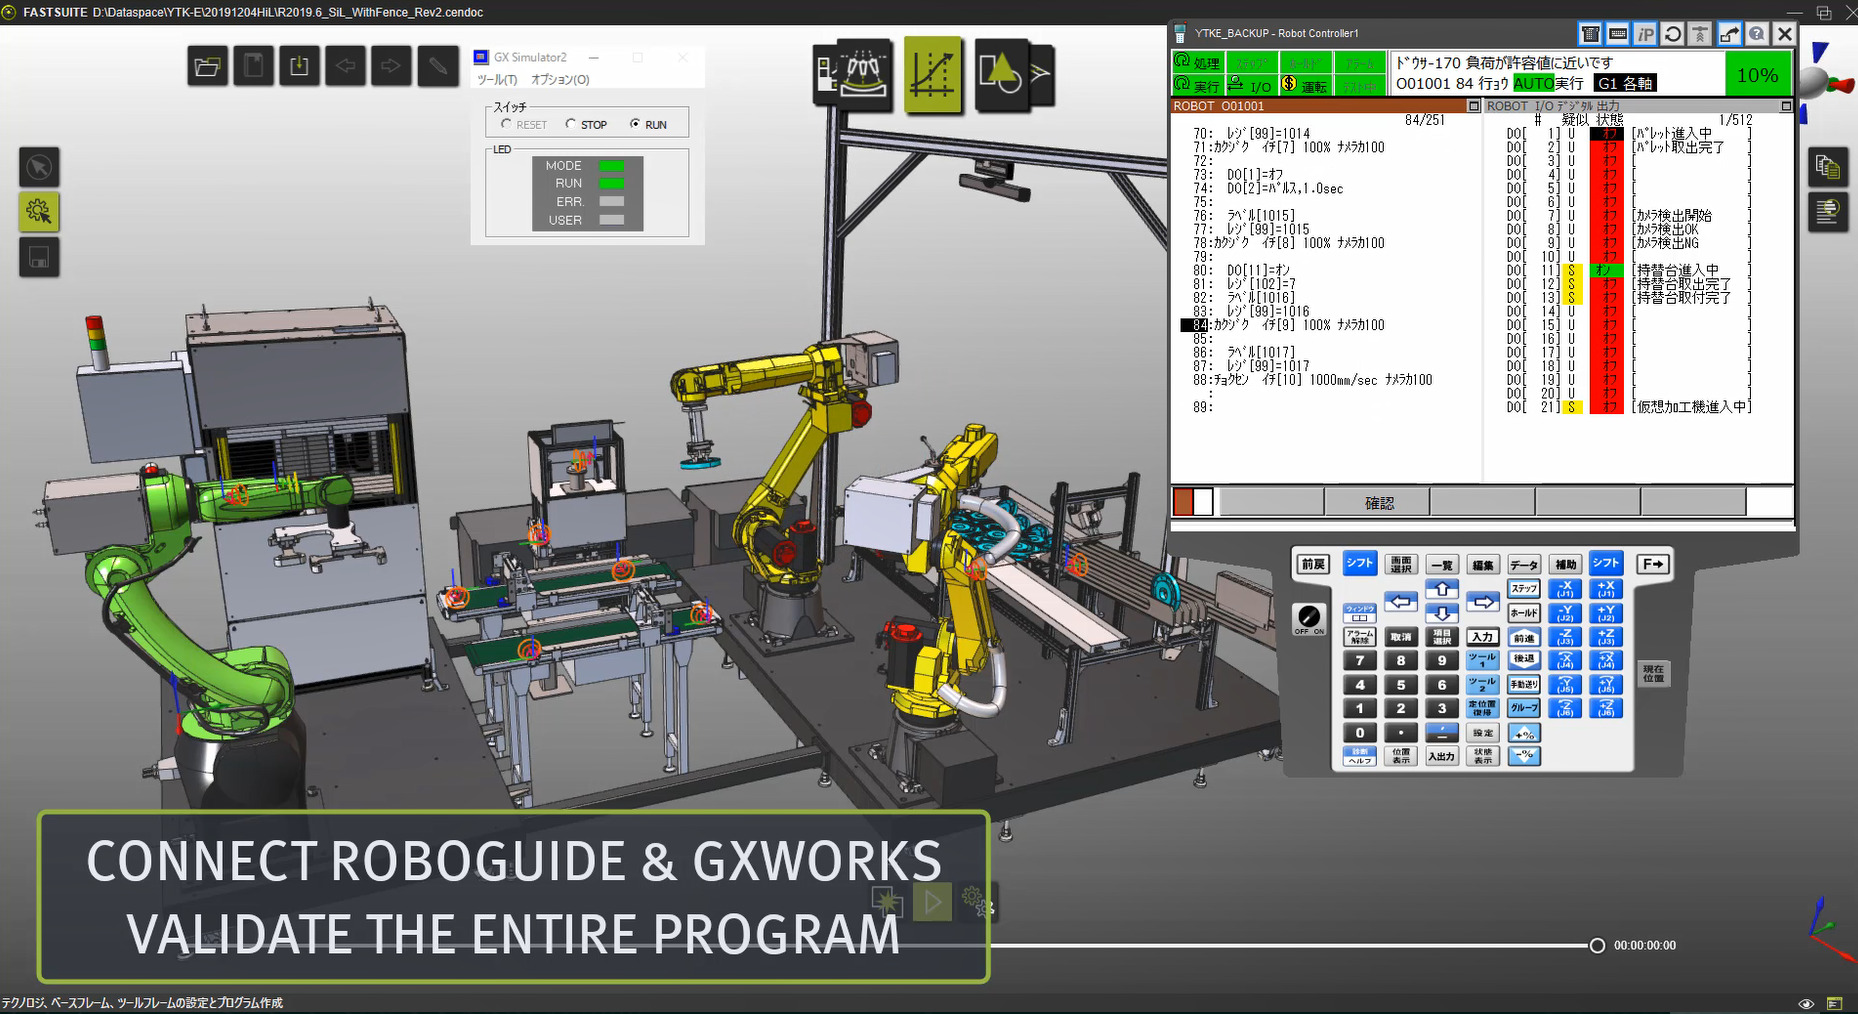Open the graph analysis workbench icon
This screenshot has width=1858, height=1014.
pyautogui.click(x=932, y=74)
